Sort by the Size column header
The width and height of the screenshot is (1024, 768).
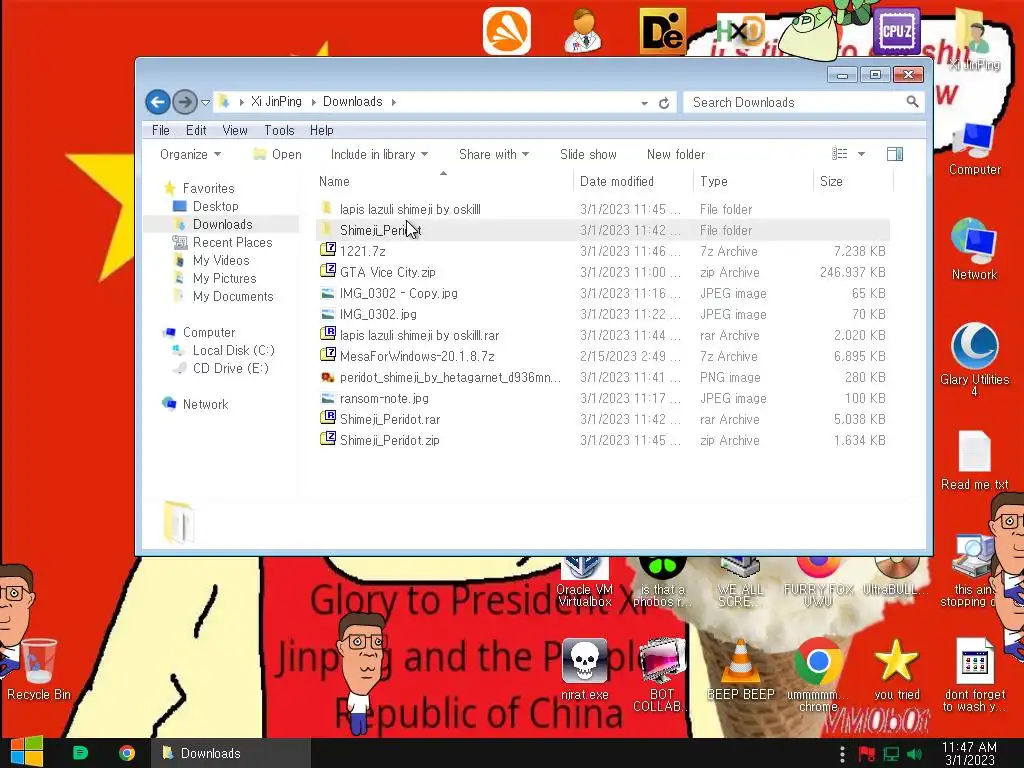coord(852,181)
